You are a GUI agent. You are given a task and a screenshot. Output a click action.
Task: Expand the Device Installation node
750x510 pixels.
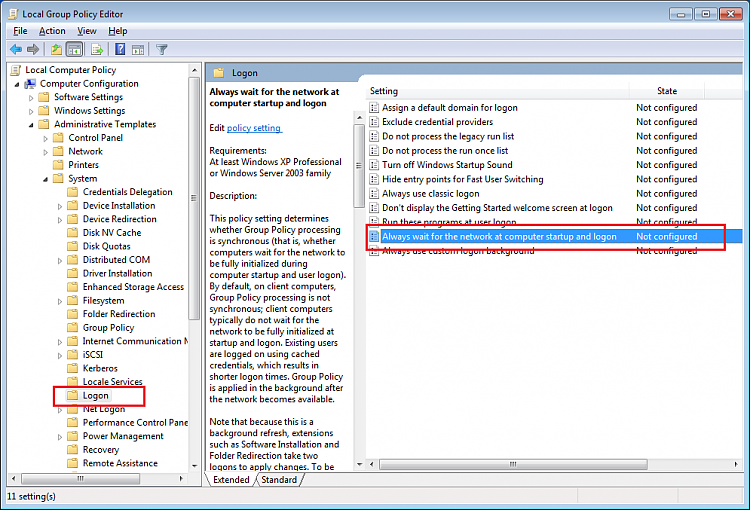60,206
